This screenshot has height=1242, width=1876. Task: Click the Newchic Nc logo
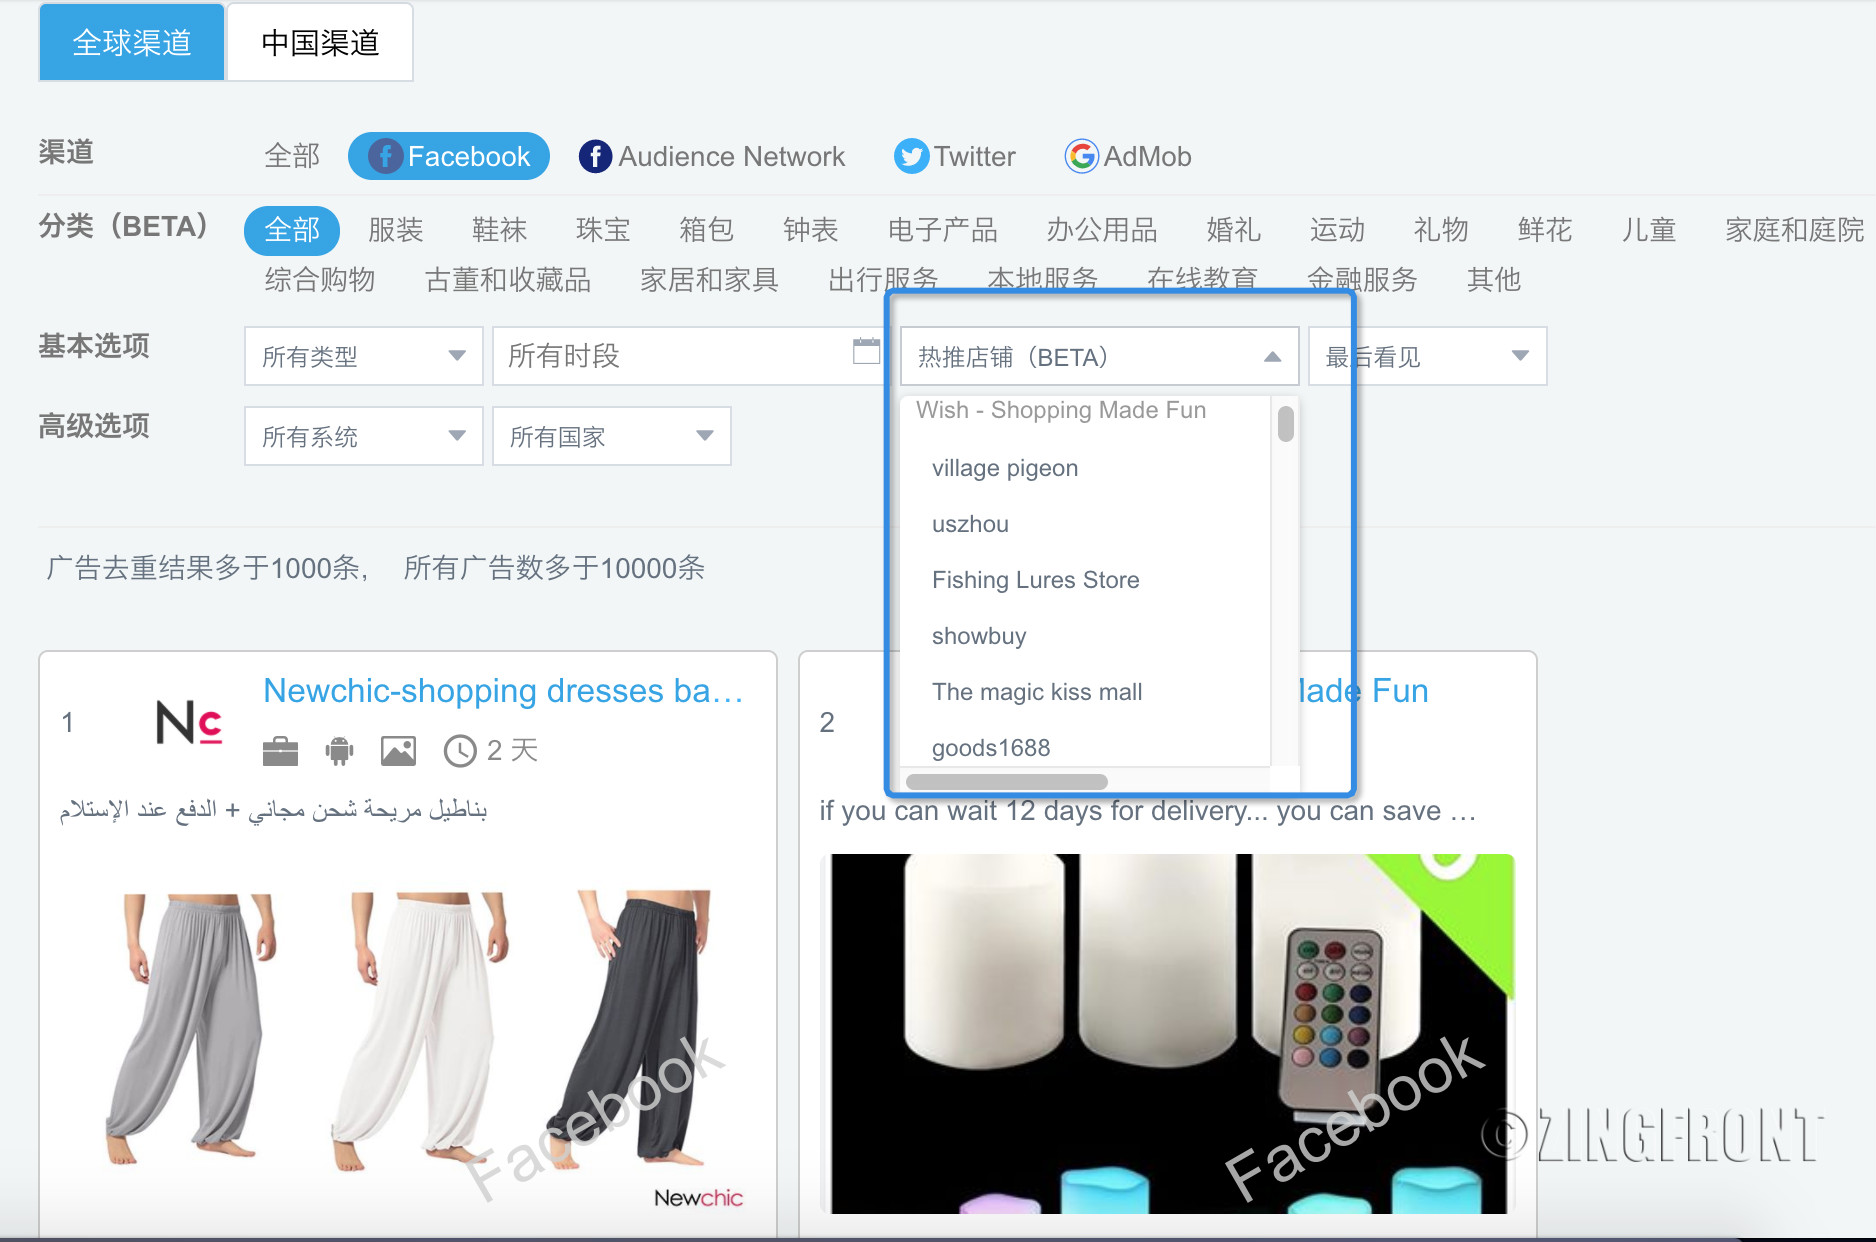(189, 722)
